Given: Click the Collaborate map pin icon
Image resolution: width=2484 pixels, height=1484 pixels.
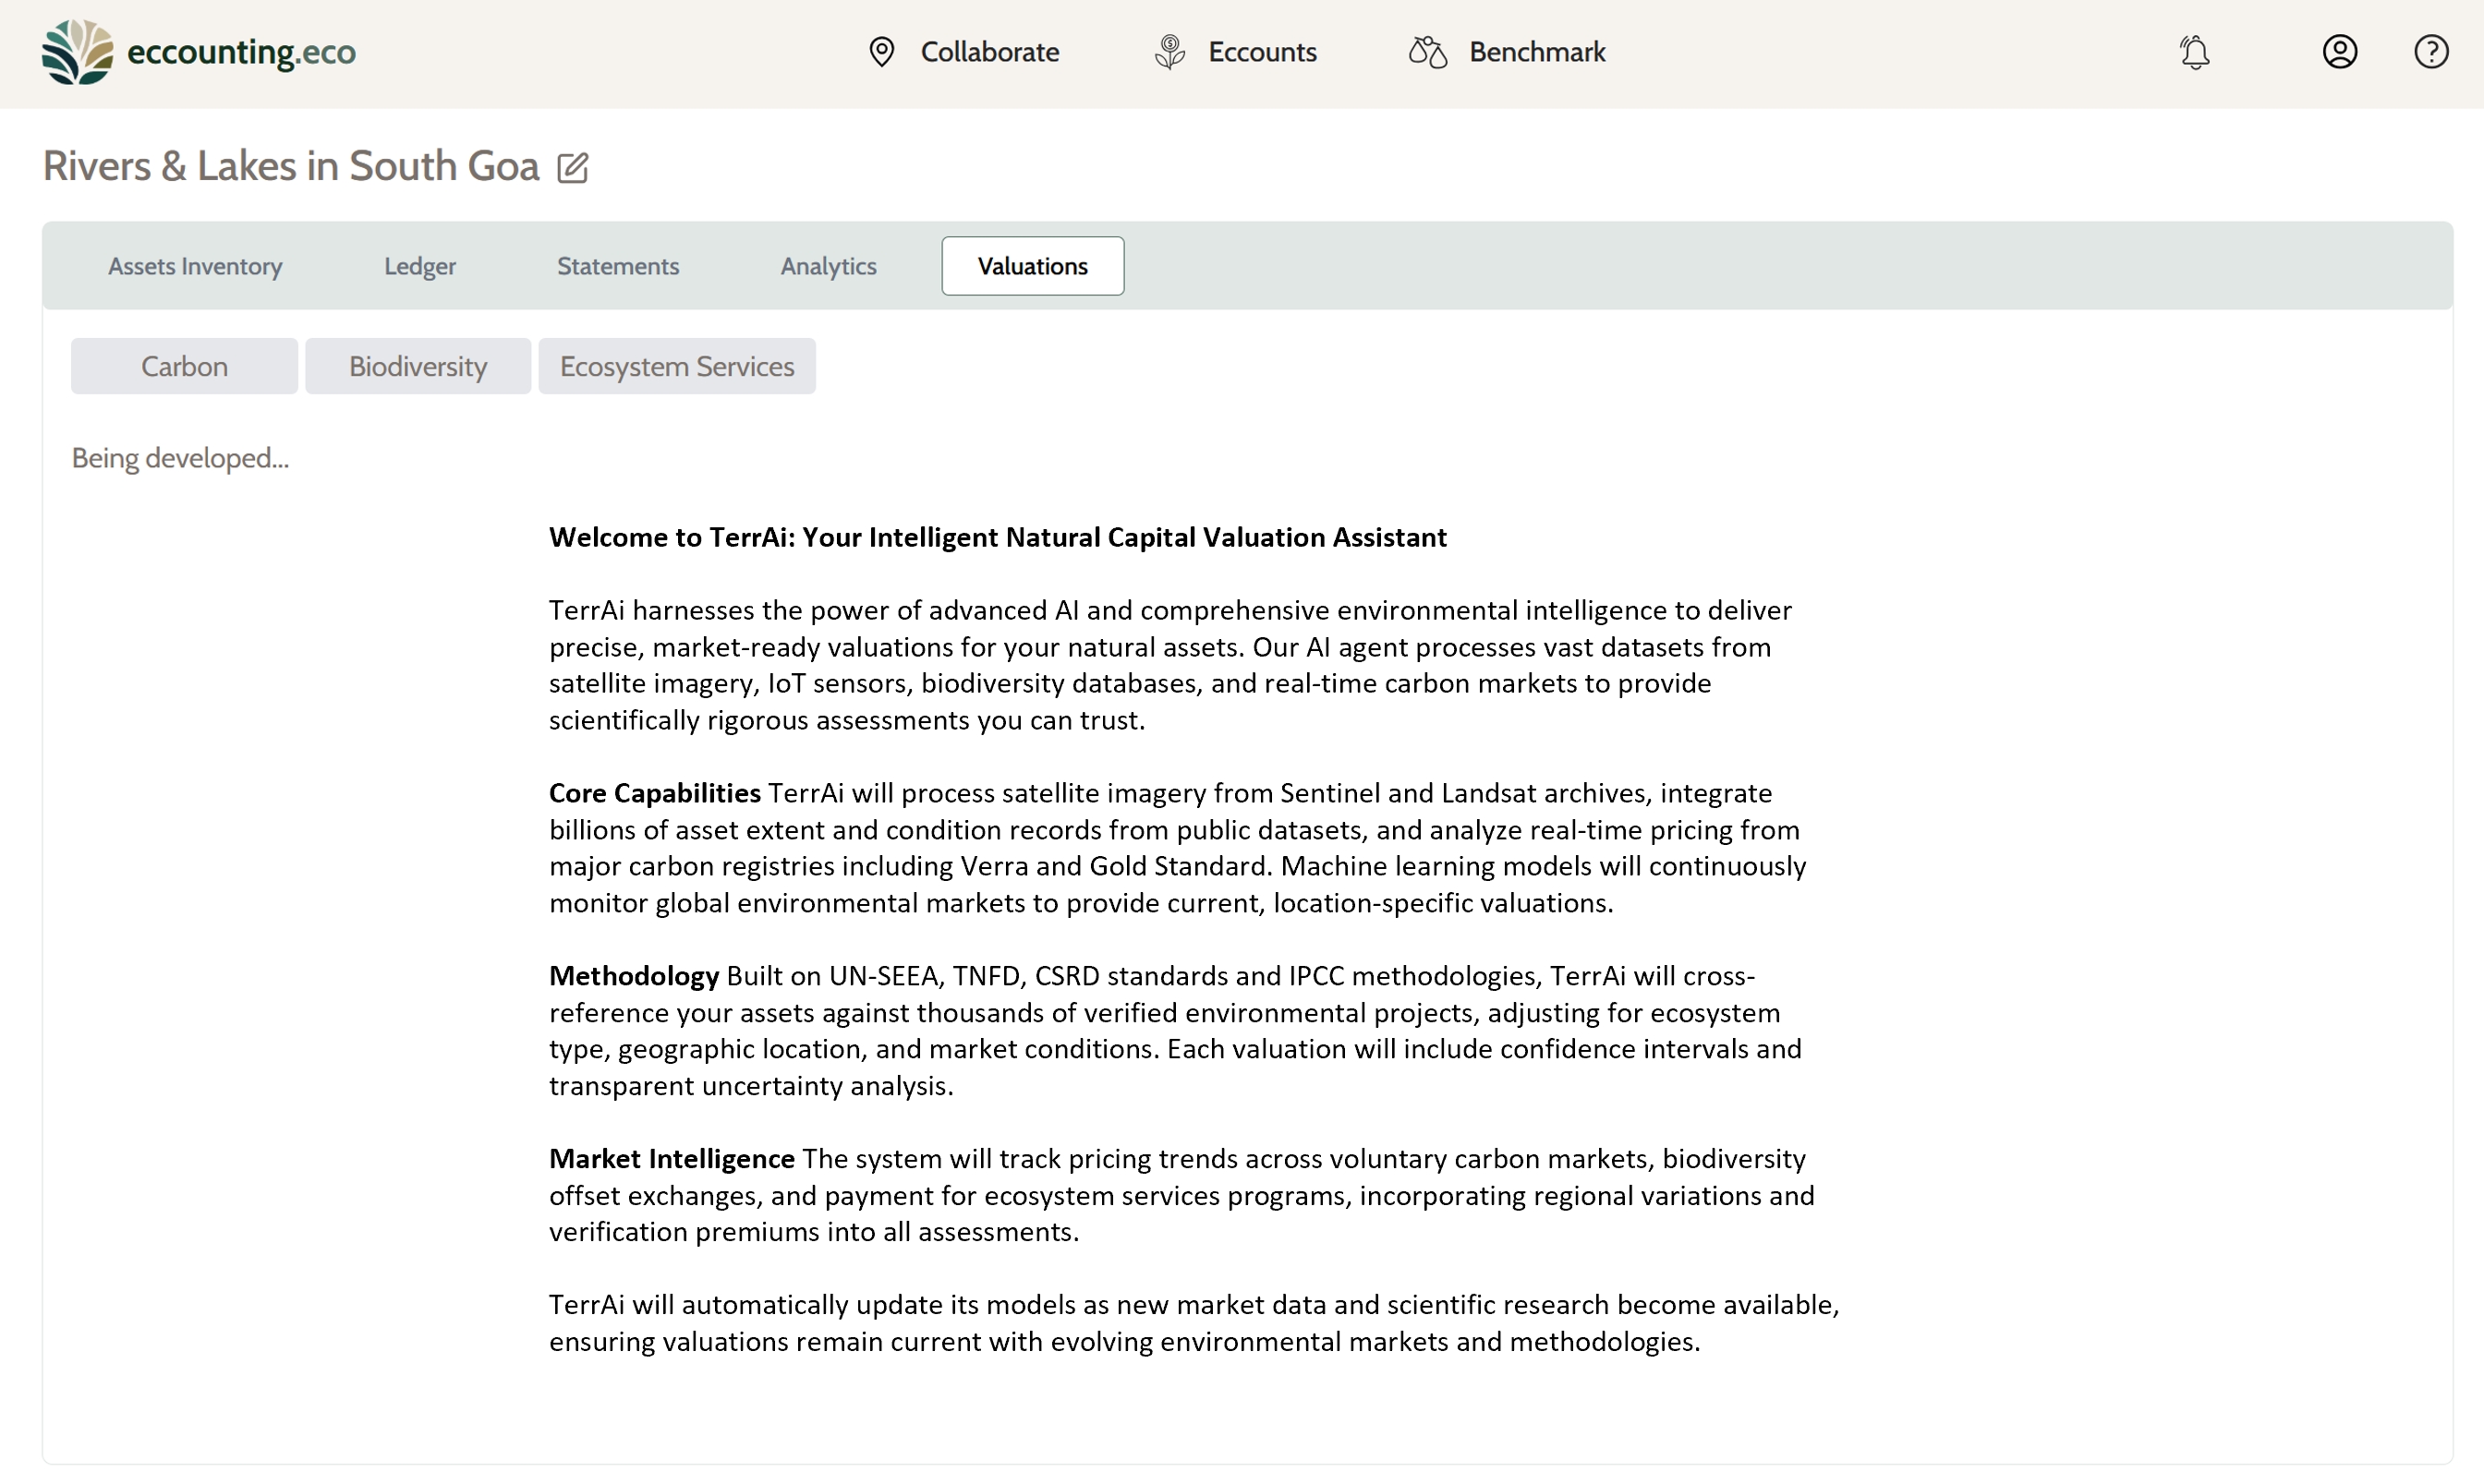Looking at the screenshot, I should [x=881, y=52].
